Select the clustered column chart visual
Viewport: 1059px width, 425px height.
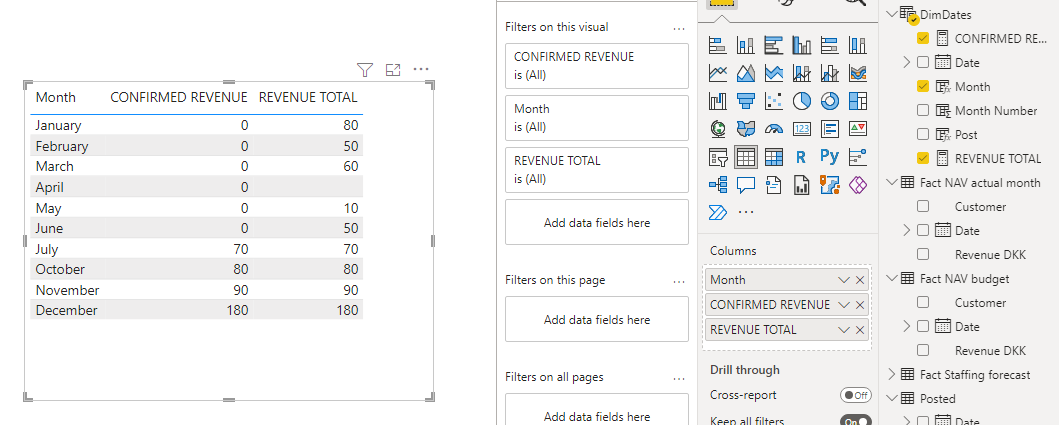click(x=802, y=45)
